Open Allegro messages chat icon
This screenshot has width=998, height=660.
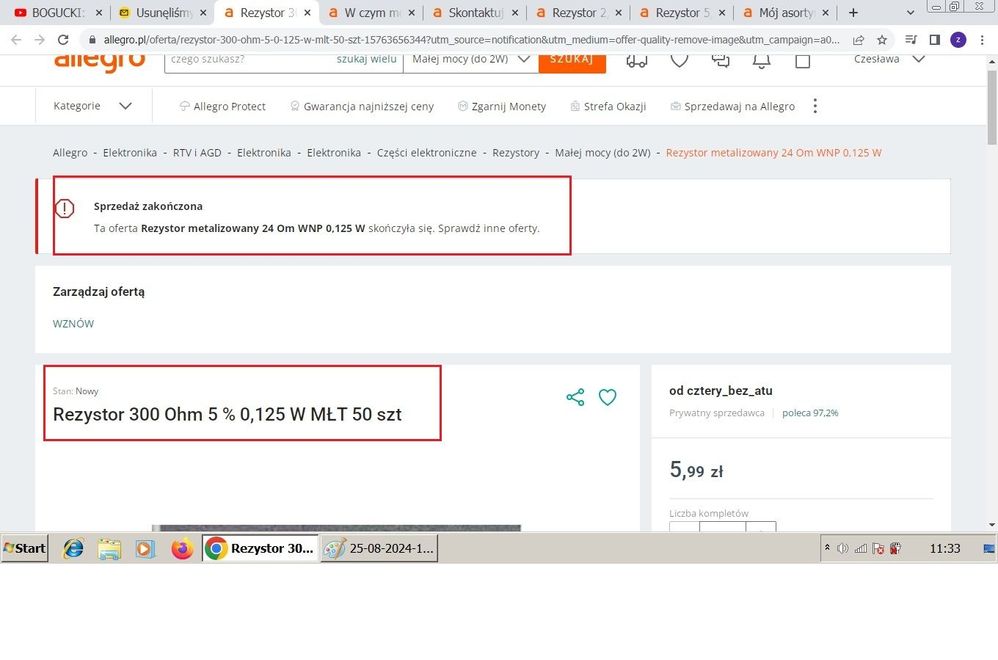pos(720,61)
